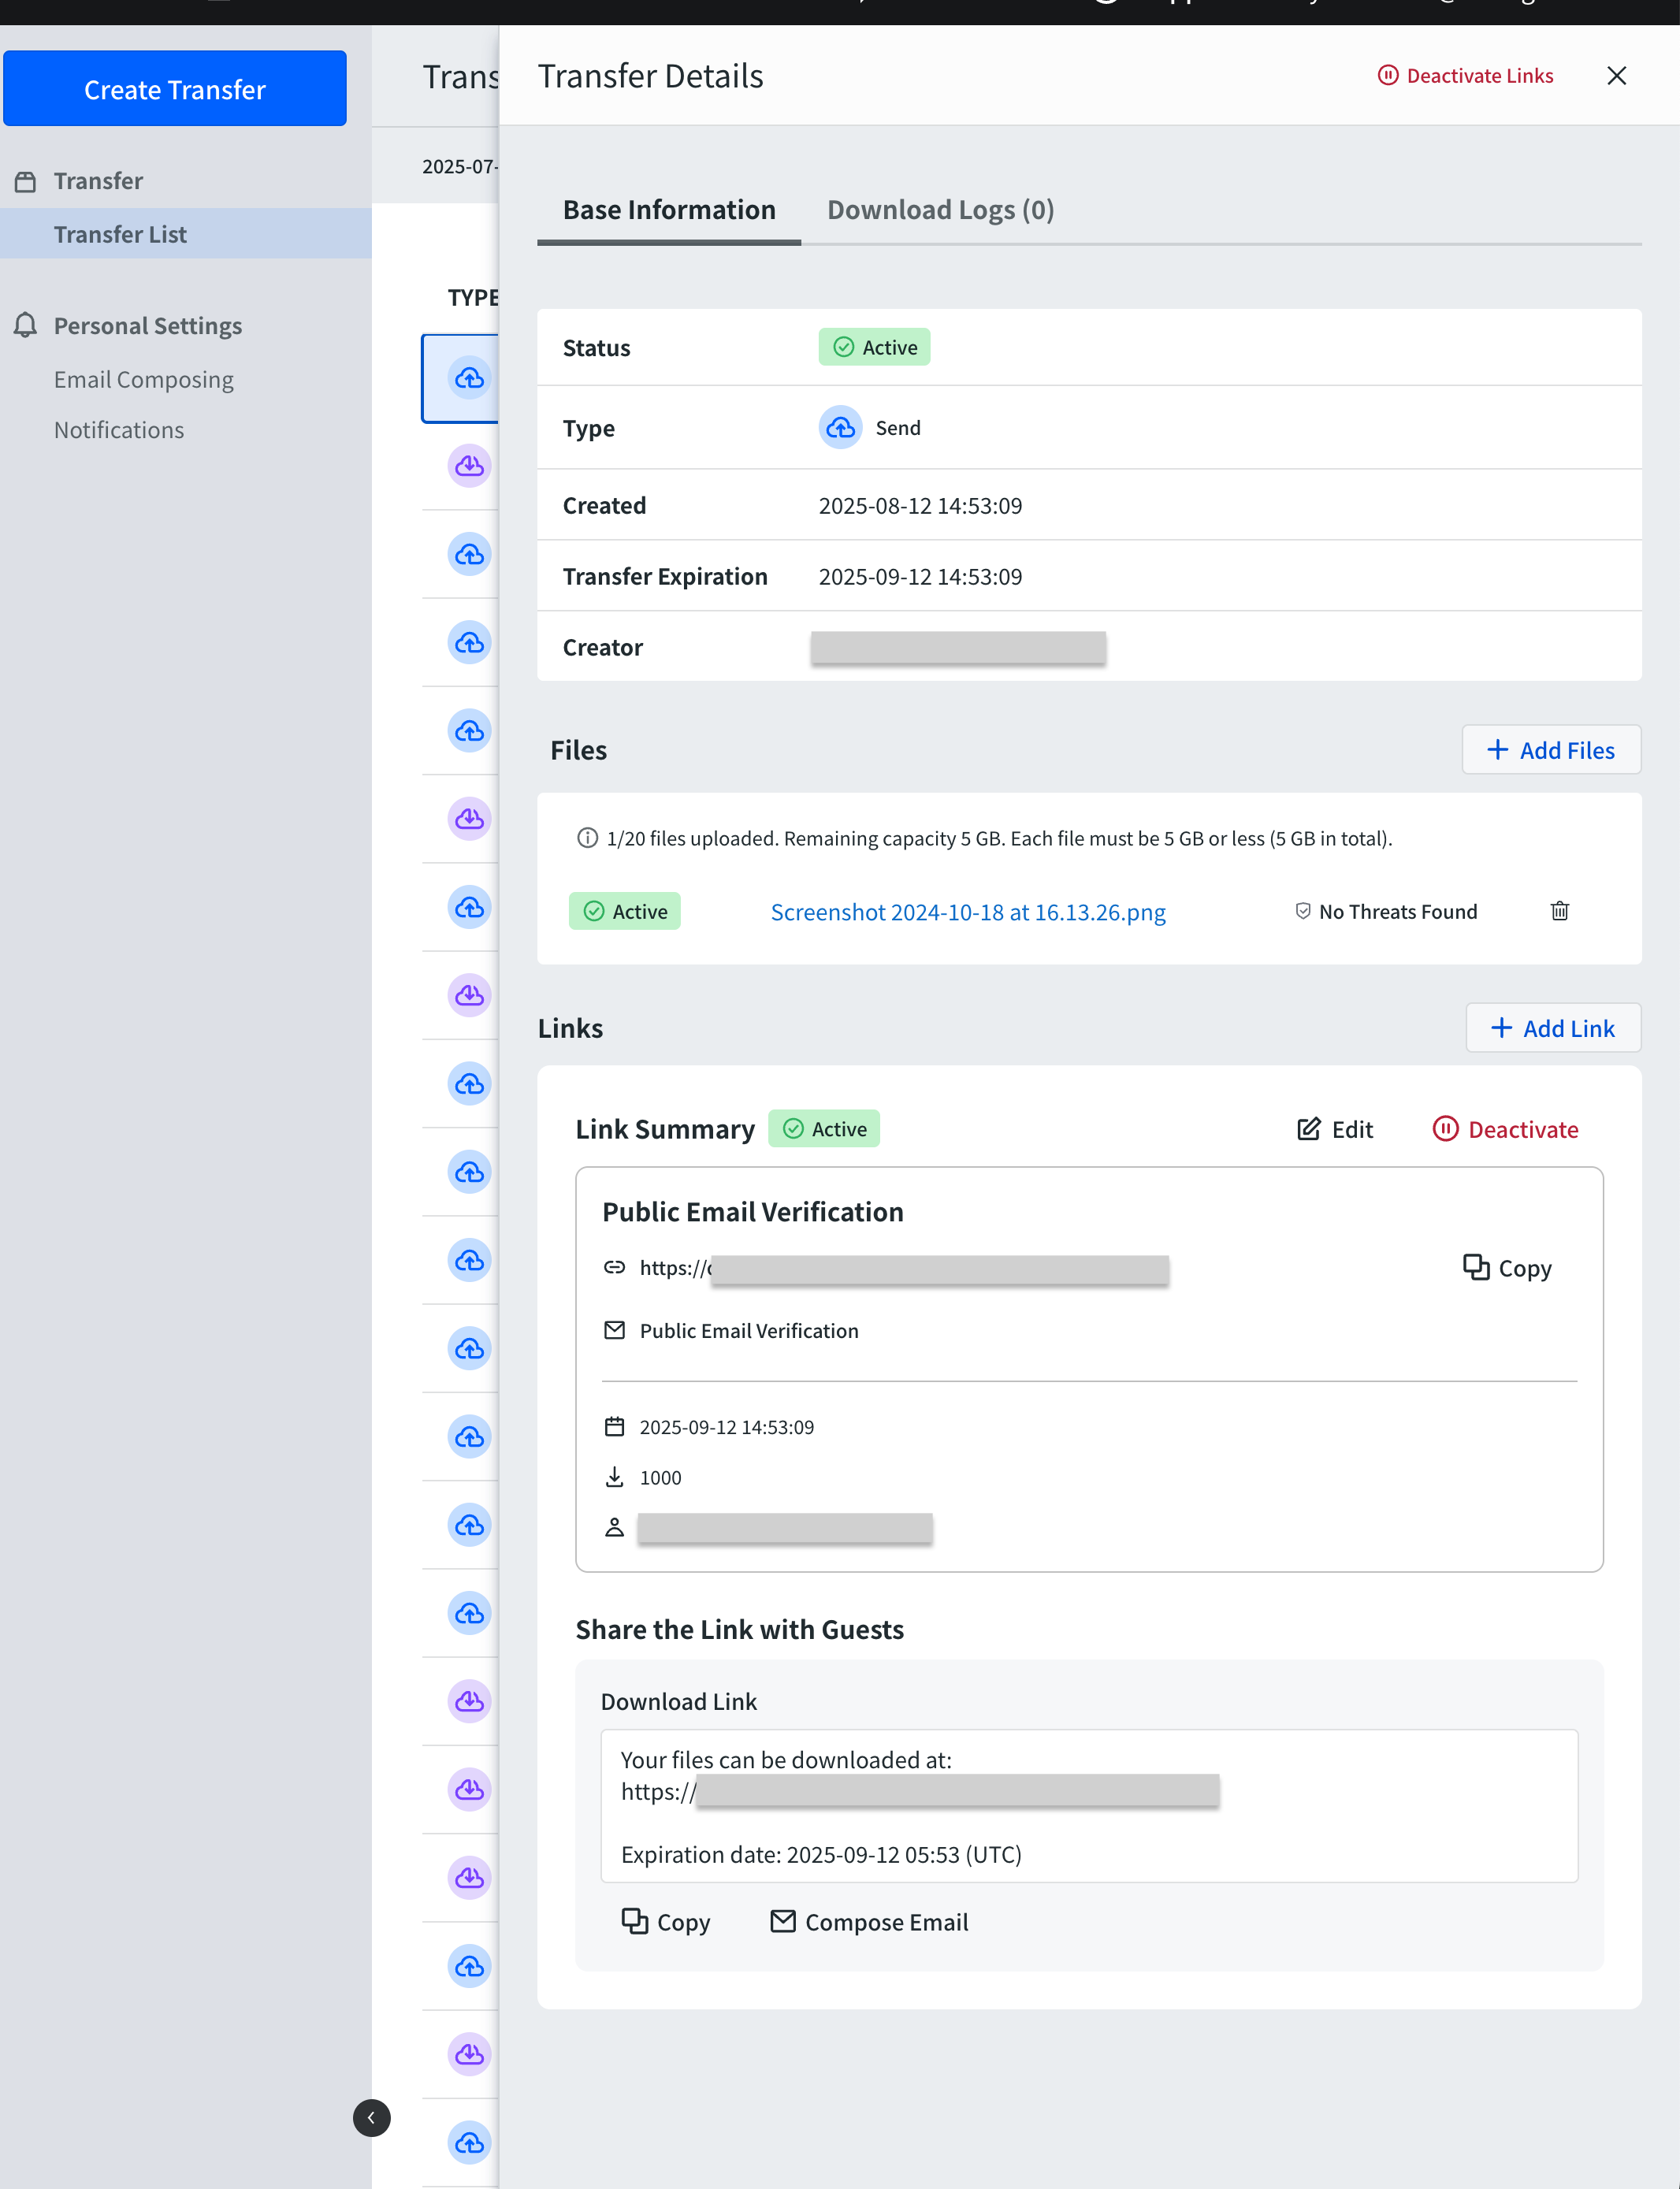This screenshot has height=2189, width=1680.
Task: Open Notifications under Personal Settings
Action: (118, 429)
